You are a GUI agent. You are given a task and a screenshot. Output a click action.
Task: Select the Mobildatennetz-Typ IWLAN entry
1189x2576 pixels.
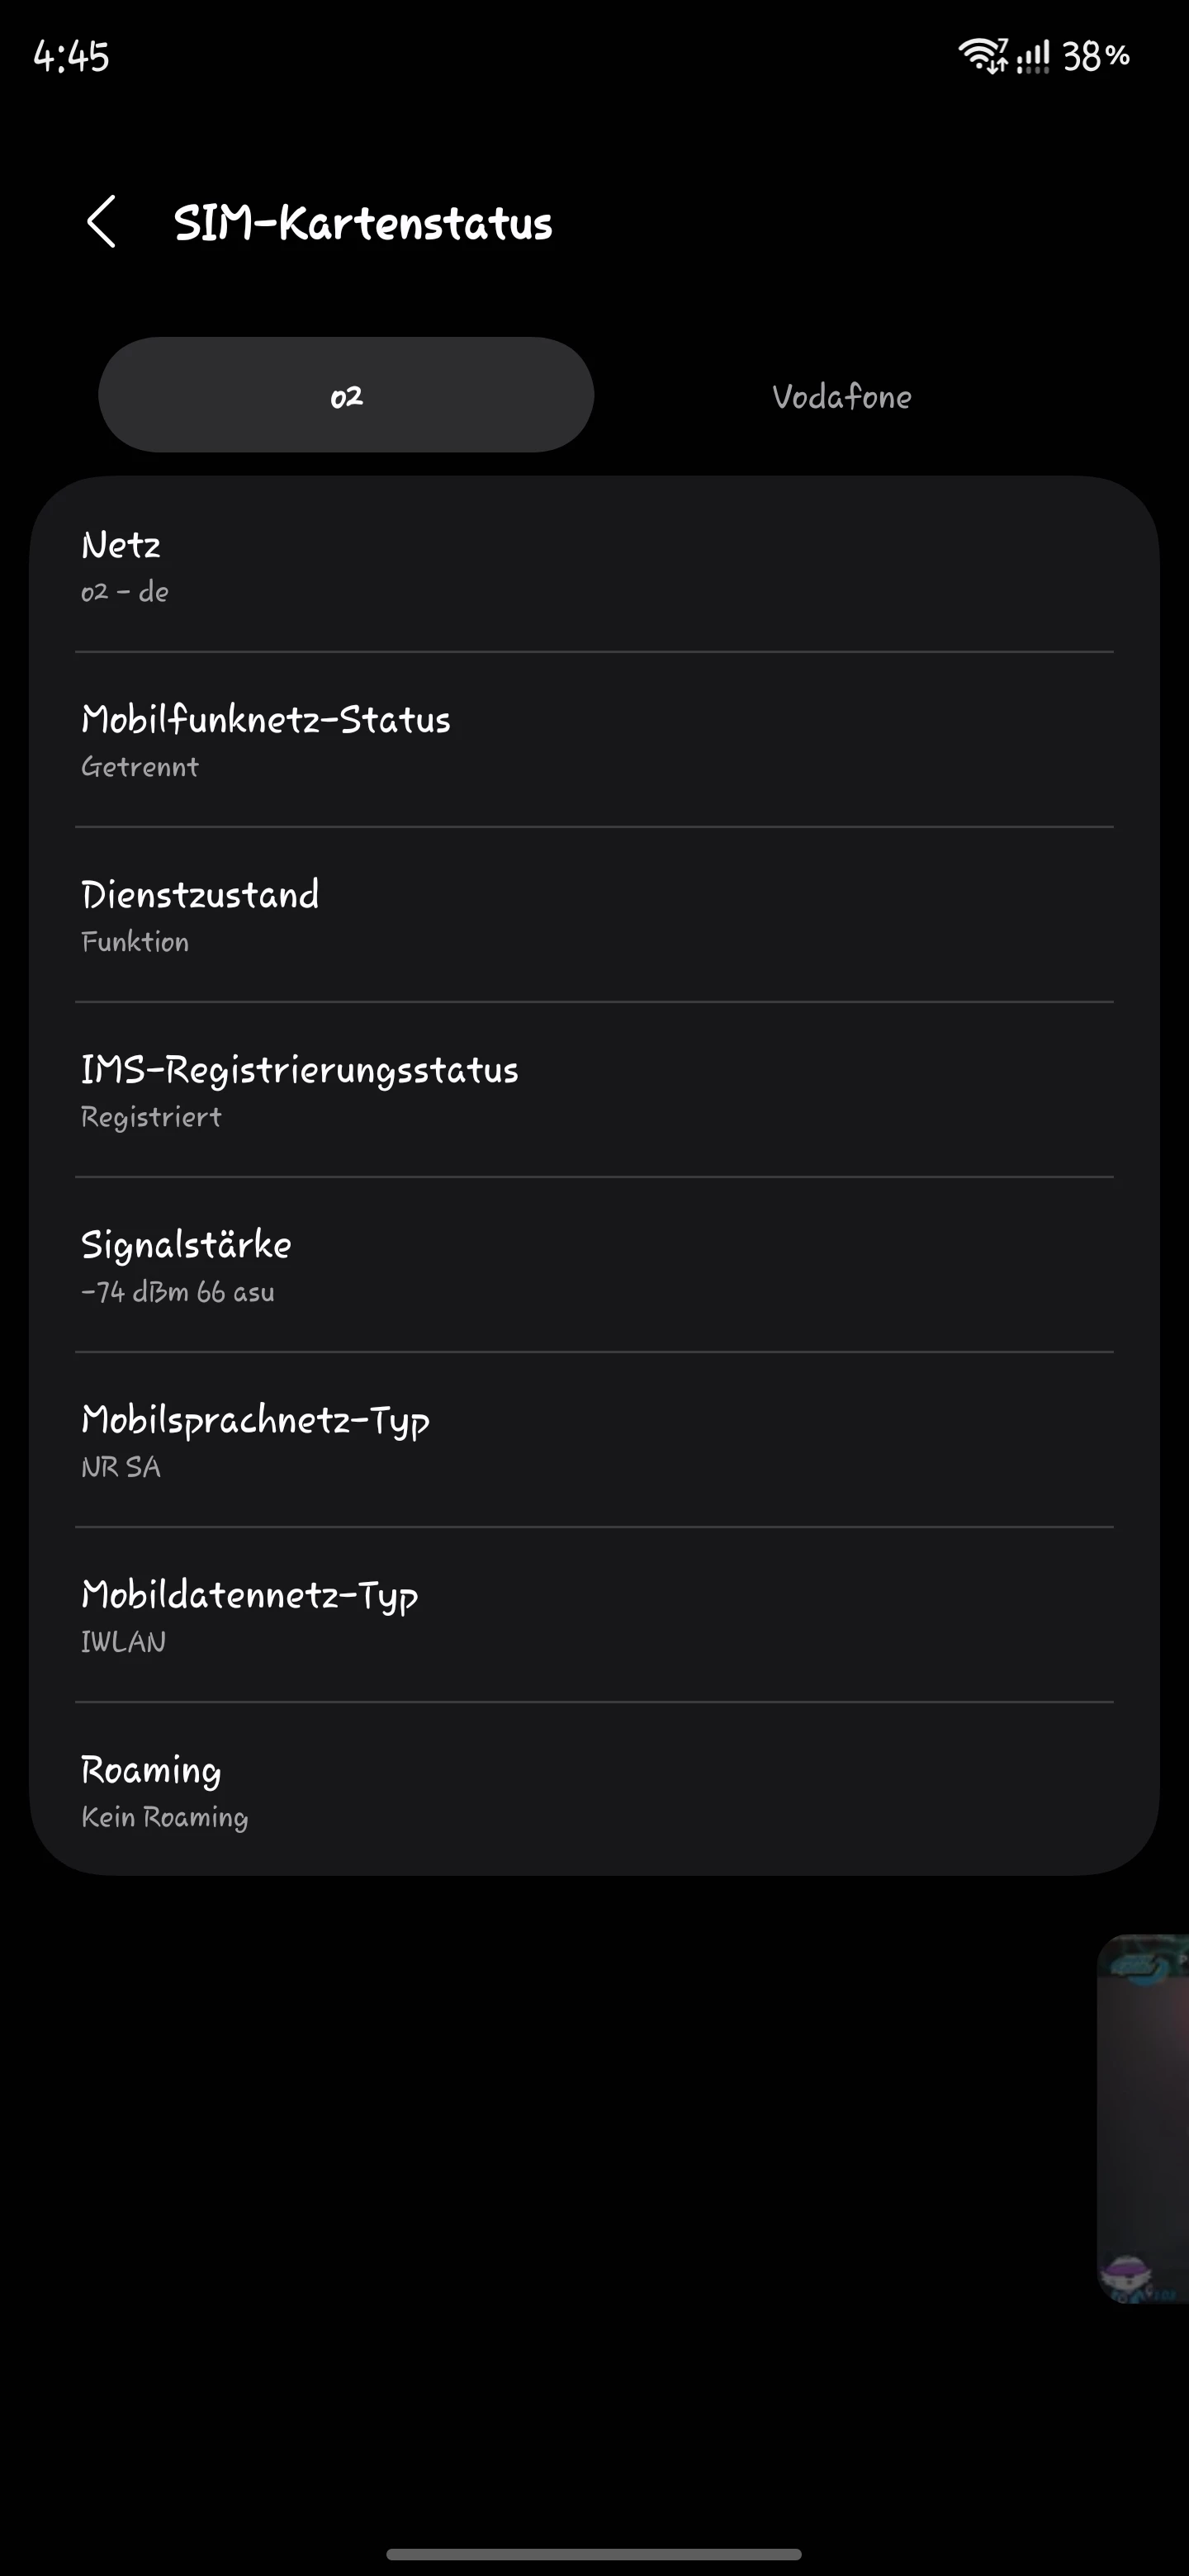594,1615
